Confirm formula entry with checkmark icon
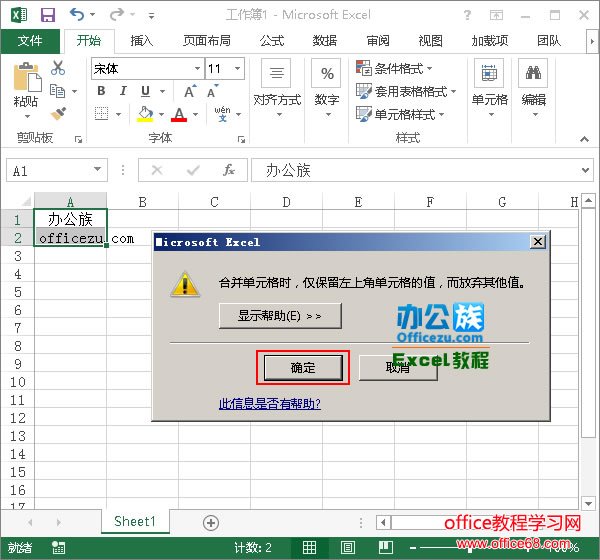Viewport: 600px width, 560px height. click(x=193, y=170)
